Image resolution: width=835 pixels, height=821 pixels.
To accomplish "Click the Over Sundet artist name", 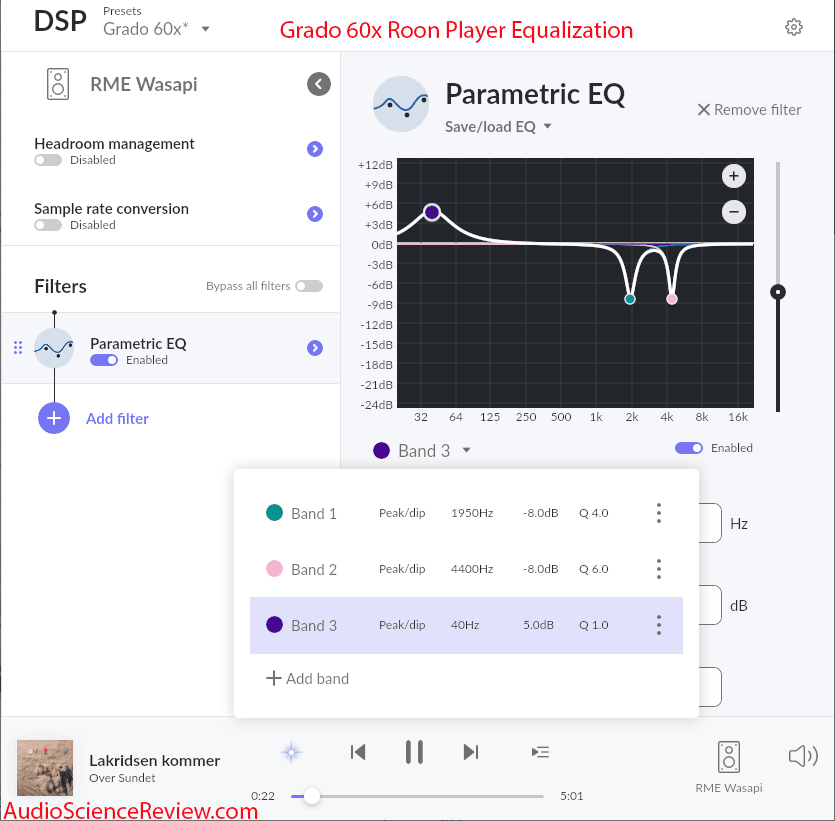I will click(x=122, y=778).
